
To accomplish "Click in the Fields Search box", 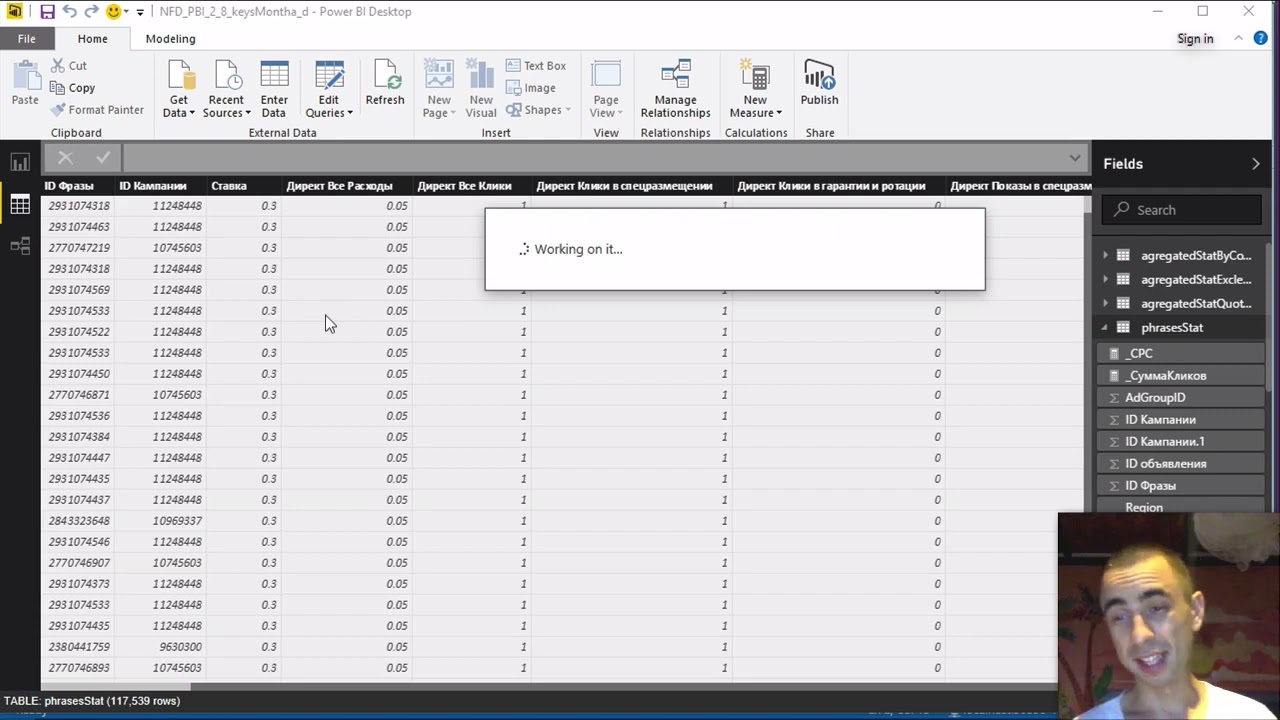I will 1182,210.
